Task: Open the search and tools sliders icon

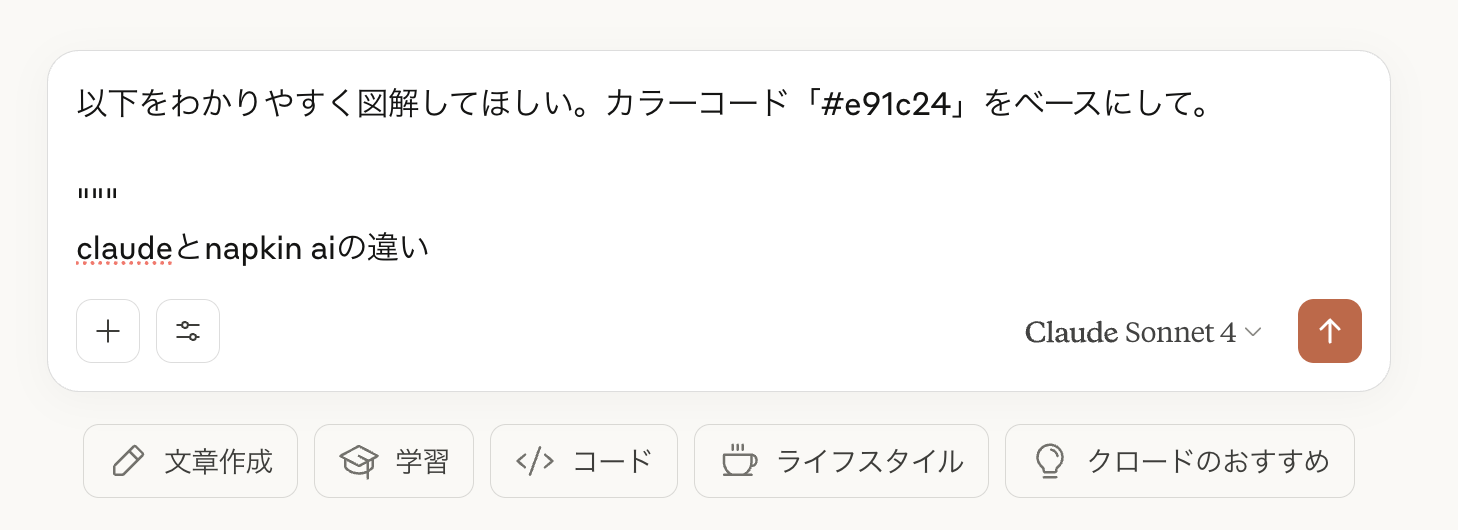Action: (x=188, y=331)
